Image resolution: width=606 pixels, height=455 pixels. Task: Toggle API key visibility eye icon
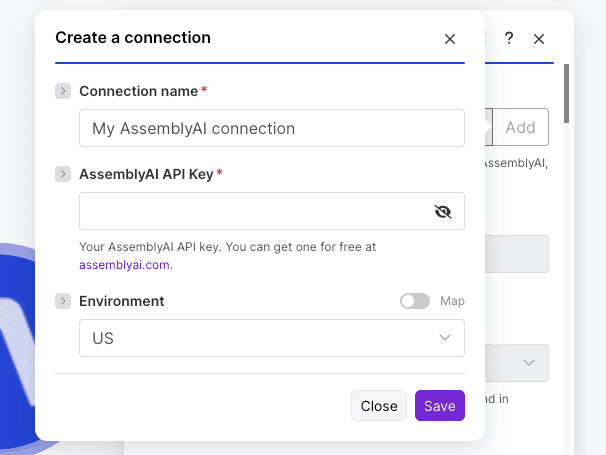(x=443, y=211)
